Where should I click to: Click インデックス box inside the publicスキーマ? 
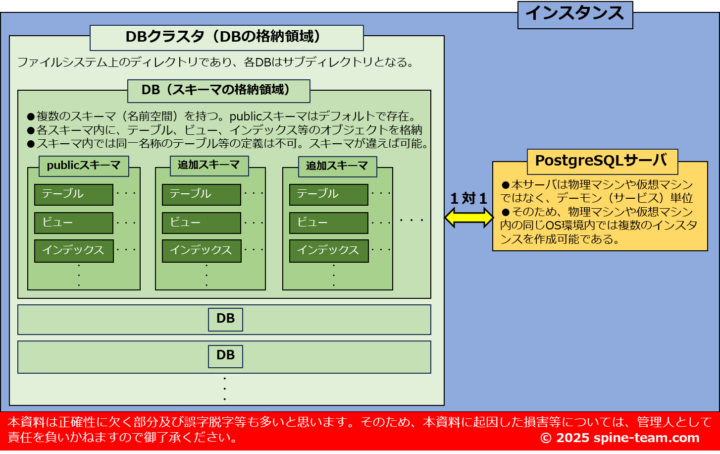tap(73, 251)
